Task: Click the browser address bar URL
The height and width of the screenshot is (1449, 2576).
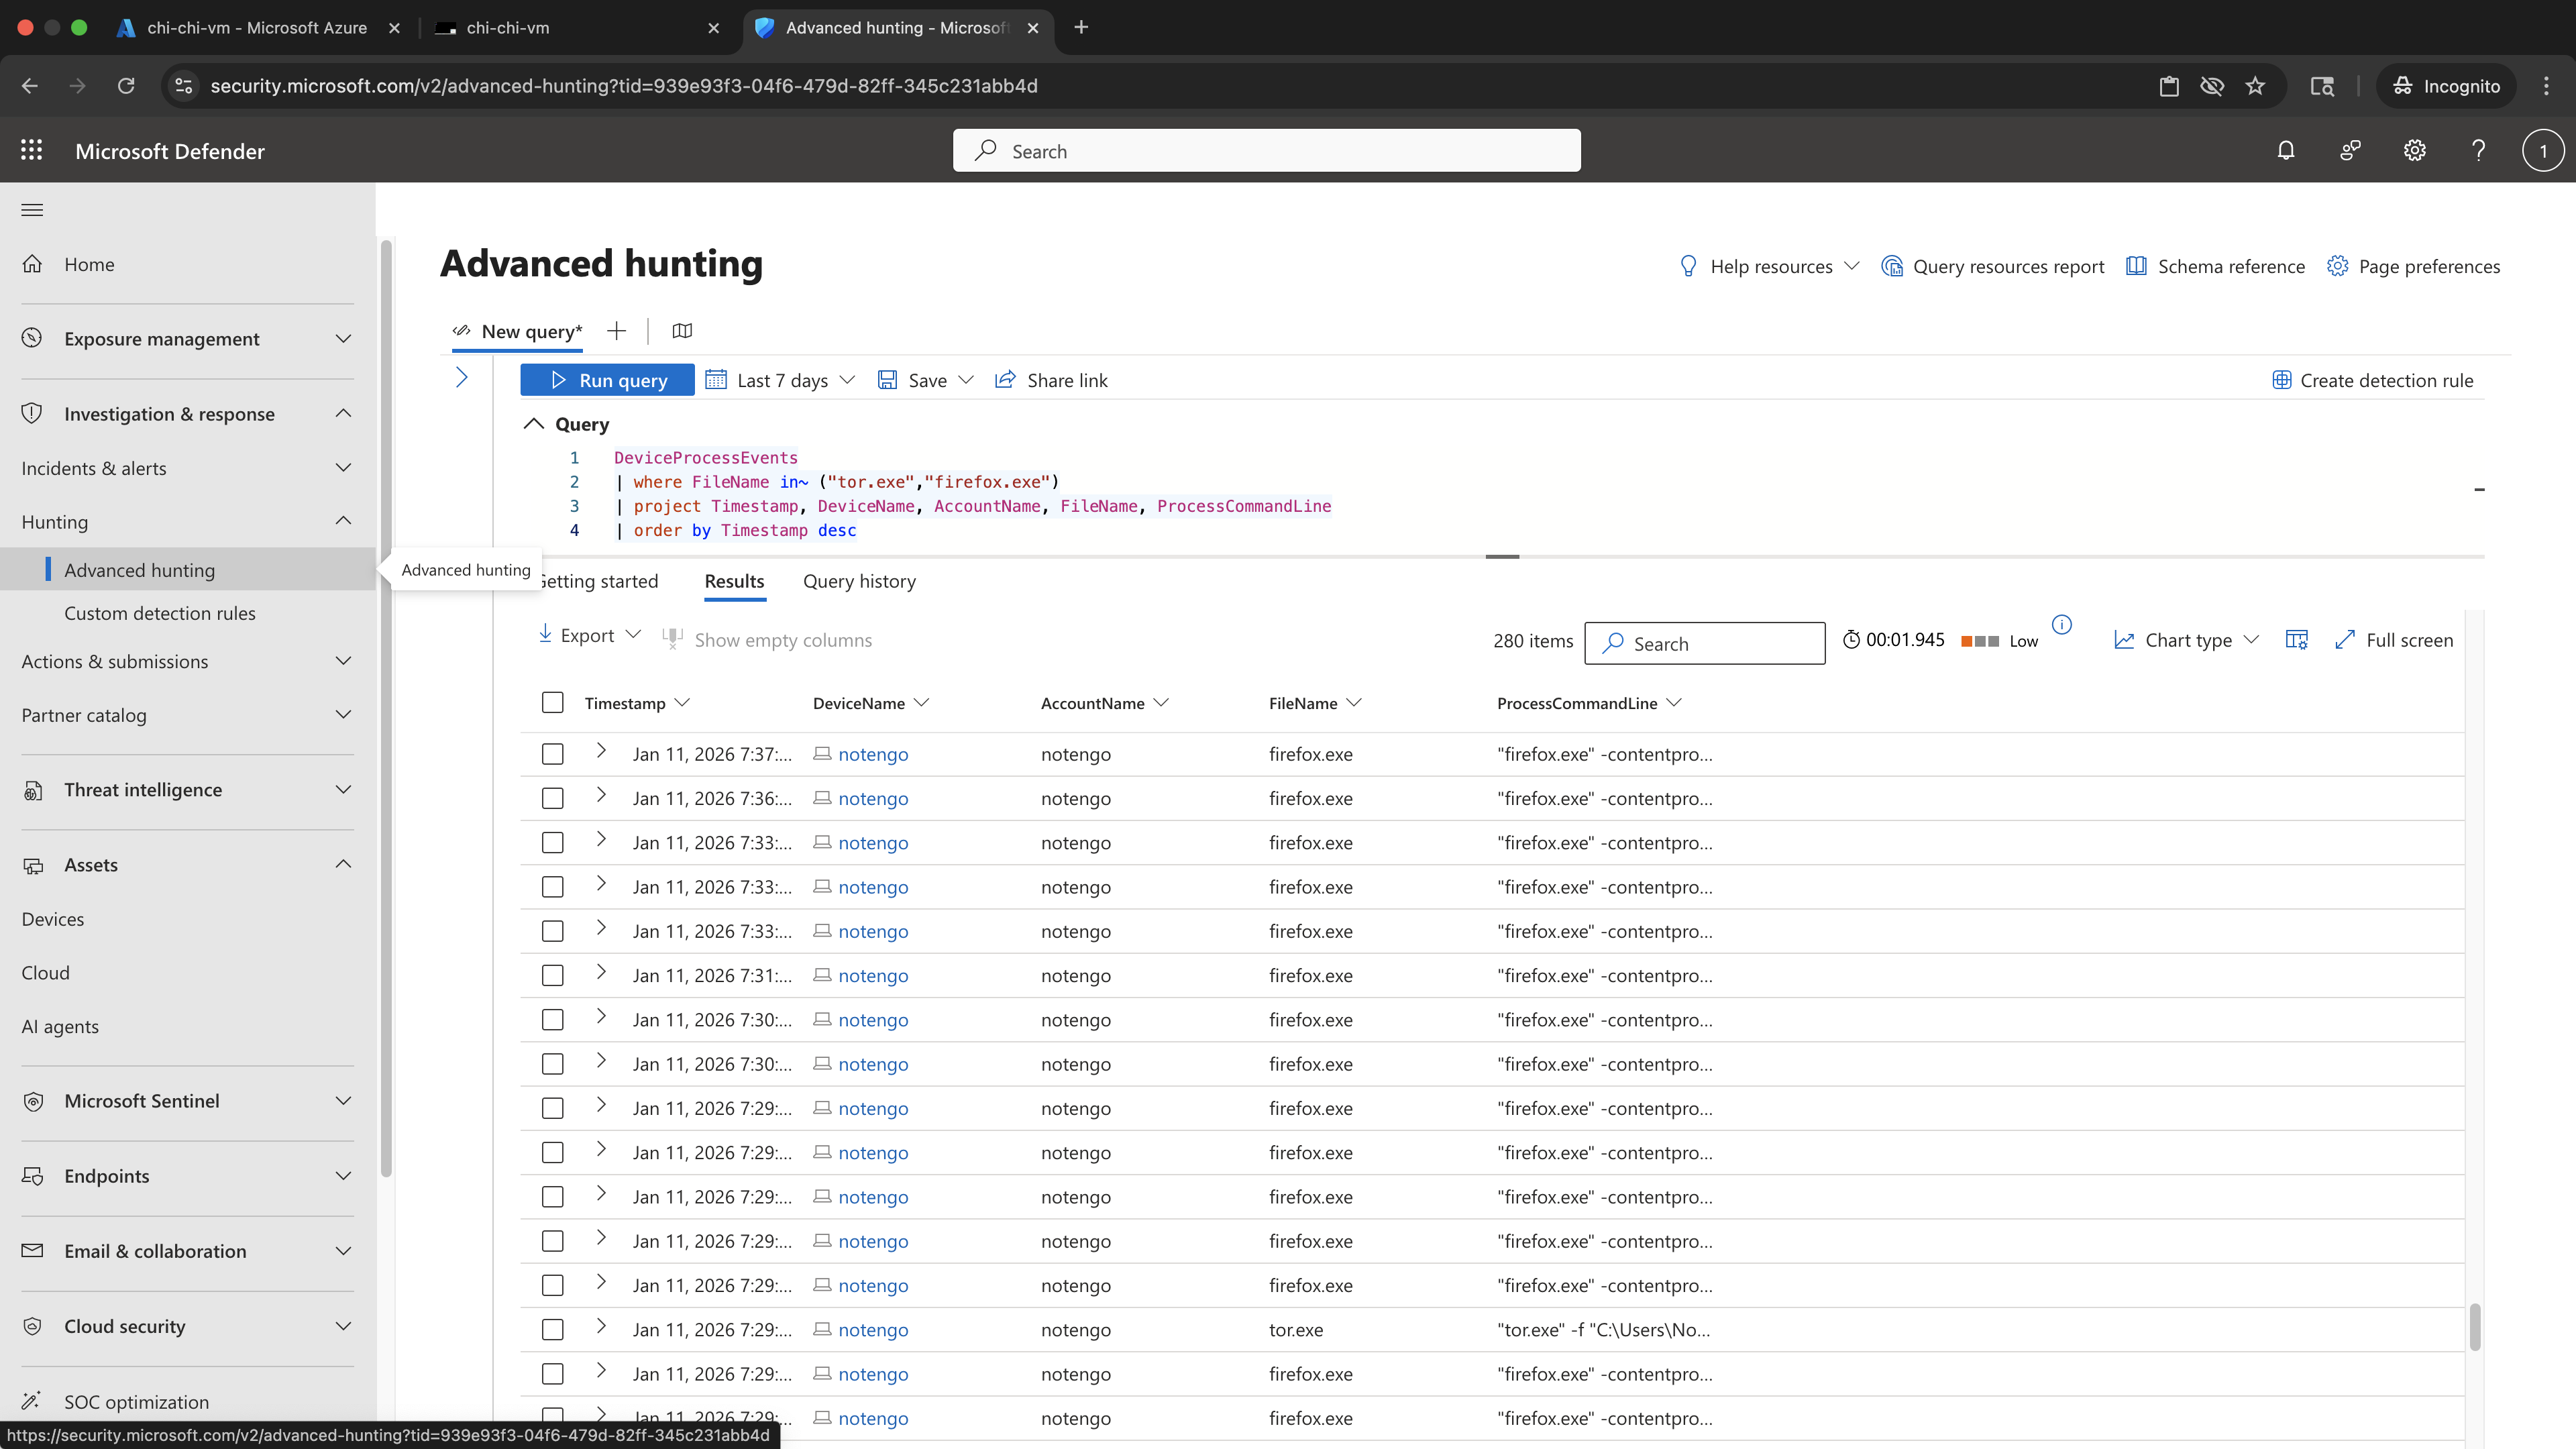Action: coord(623,86)
